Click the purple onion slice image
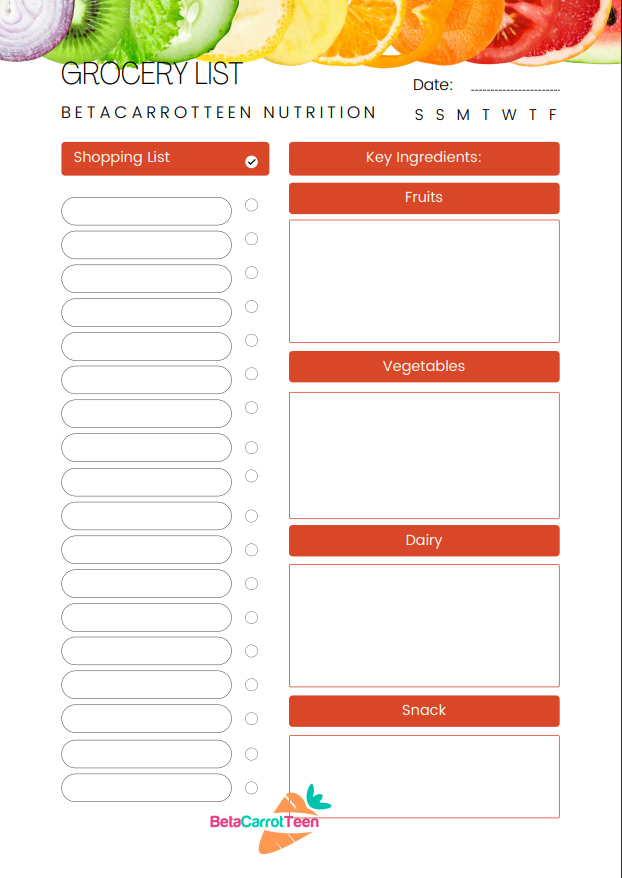Screen dimensions: 622x878 click(34, 25)
